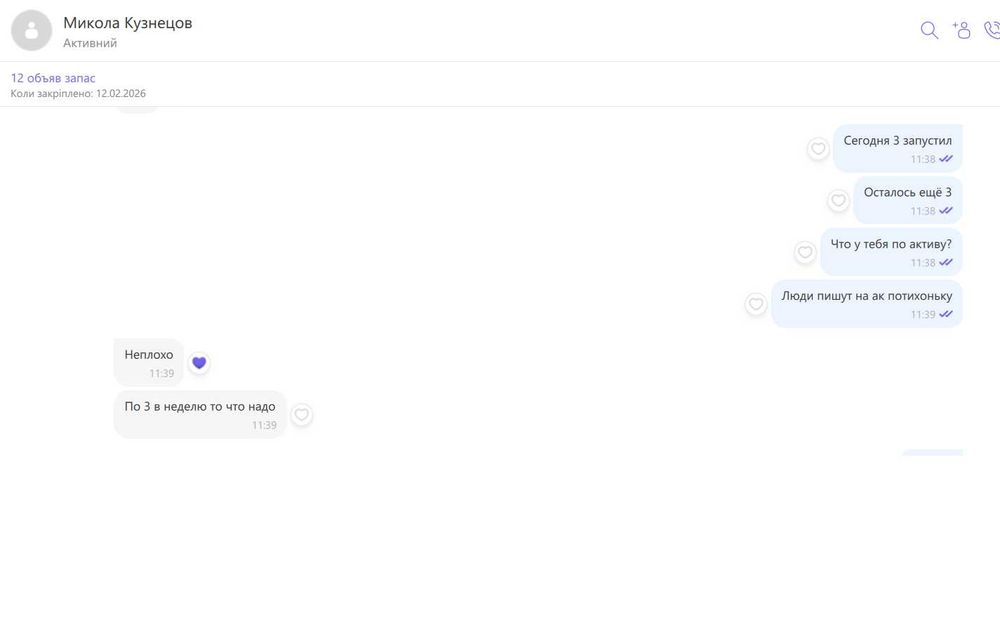Open Микола Кузнецов profile avatar
This screenshot has width=1000, height=634.
[31, 31]
